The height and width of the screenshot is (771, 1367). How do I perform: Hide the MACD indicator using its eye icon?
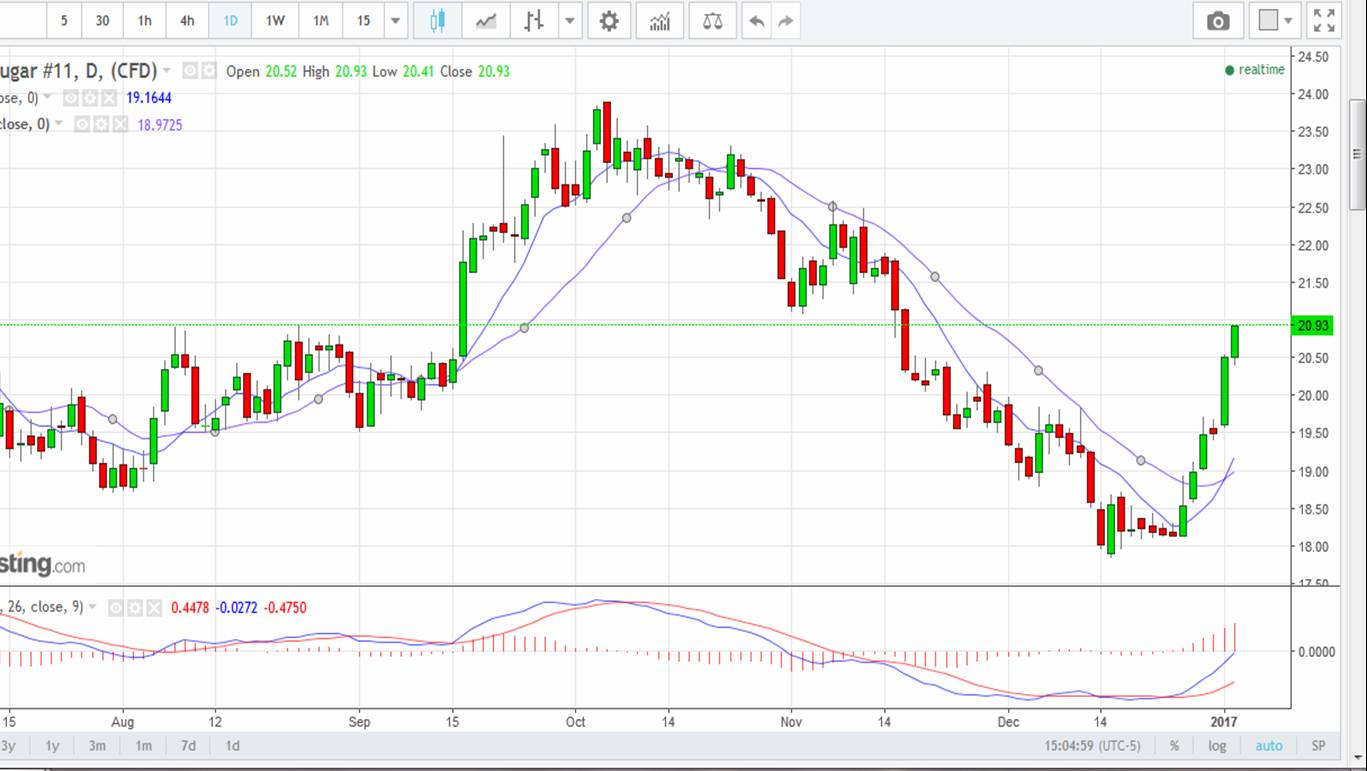pos(116,607)
